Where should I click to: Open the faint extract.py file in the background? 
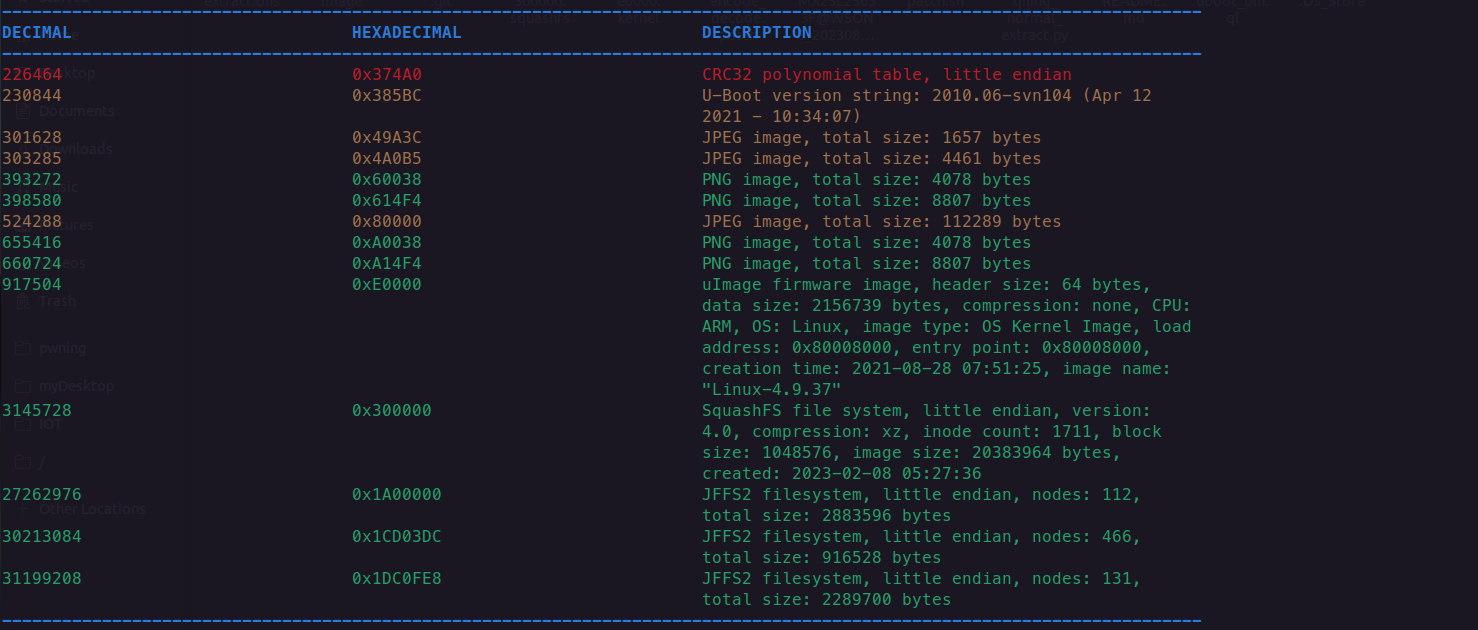pos(1034,35)
